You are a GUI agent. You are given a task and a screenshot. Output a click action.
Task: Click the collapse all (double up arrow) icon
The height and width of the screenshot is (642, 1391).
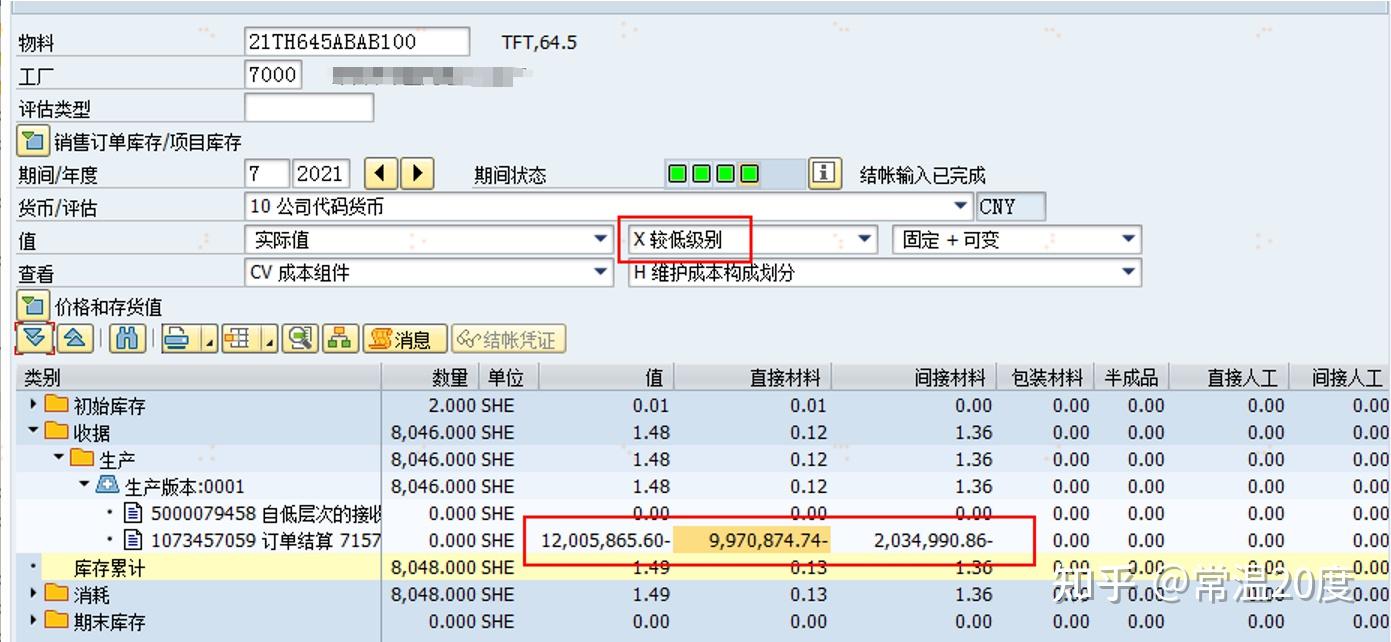point(73,338)
